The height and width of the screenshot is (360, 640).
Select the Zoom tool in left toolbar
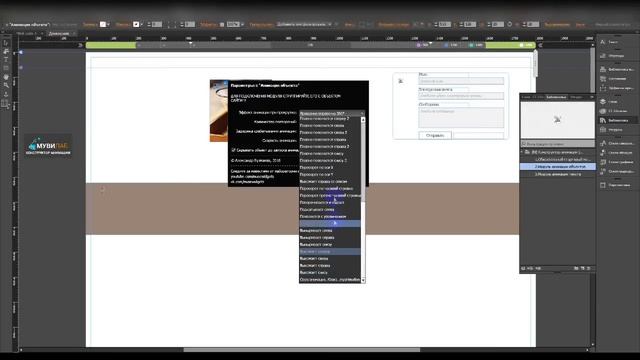pos(6,86)
